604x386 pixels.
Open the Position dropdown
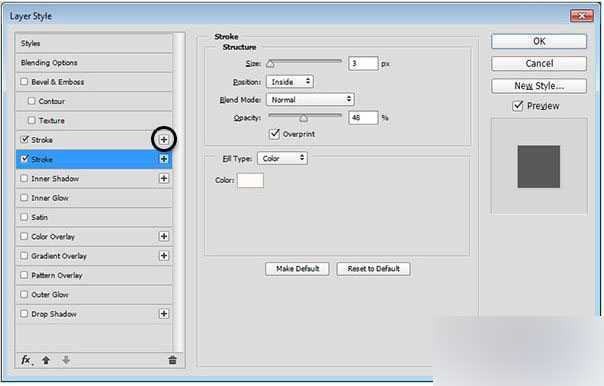click(290, 82)
